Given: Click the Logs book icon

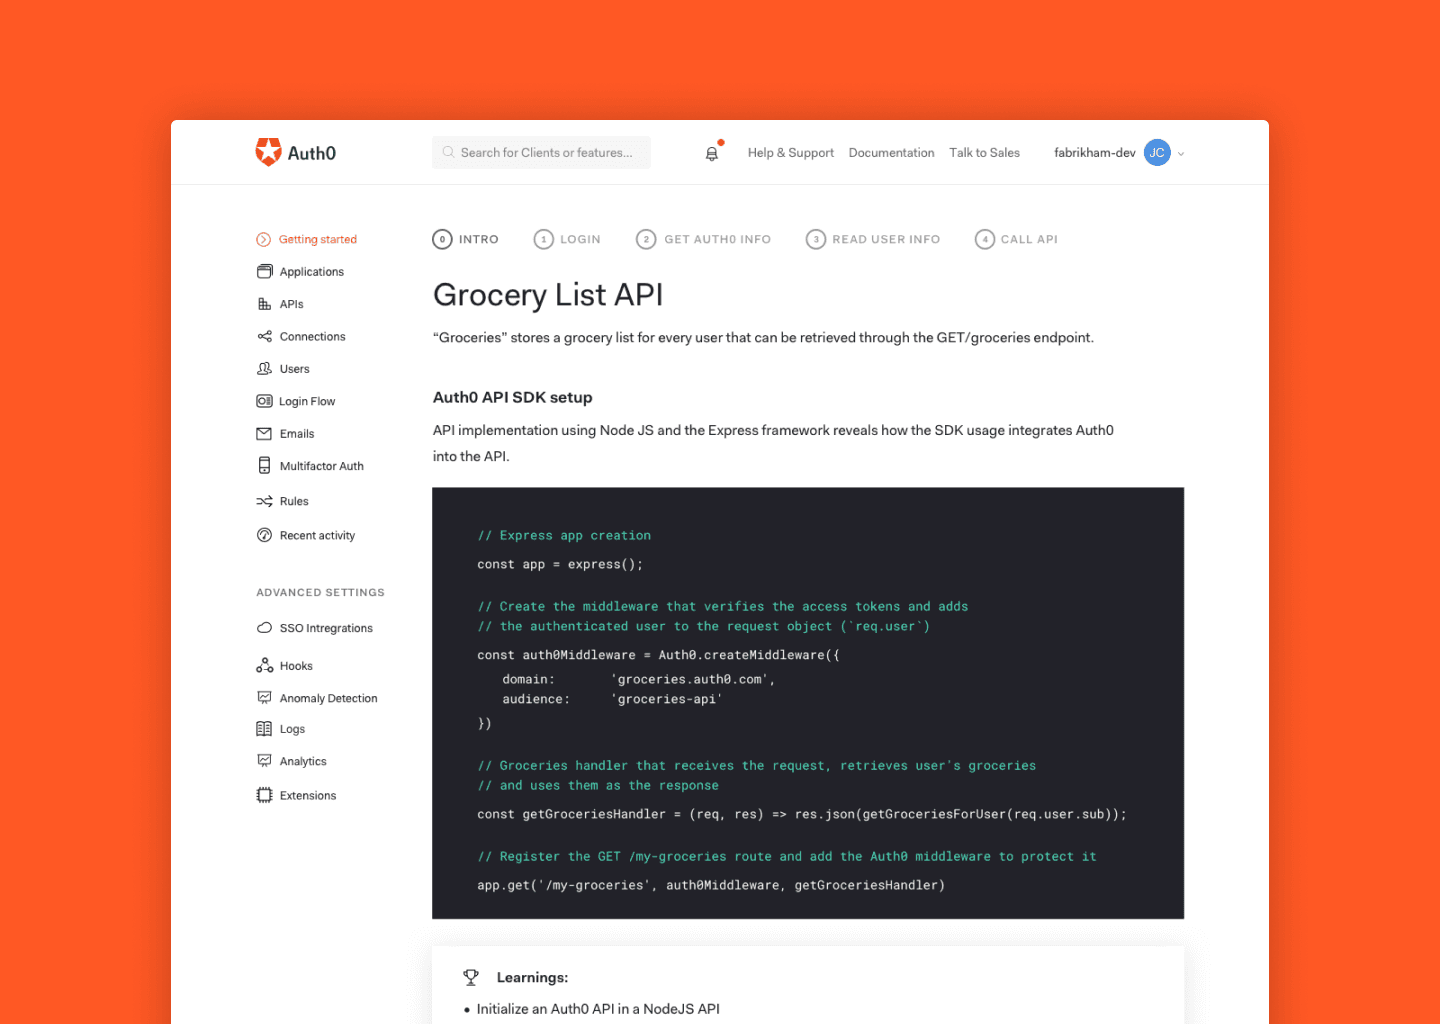Looking at the screenshot, I should coord(264,729).
